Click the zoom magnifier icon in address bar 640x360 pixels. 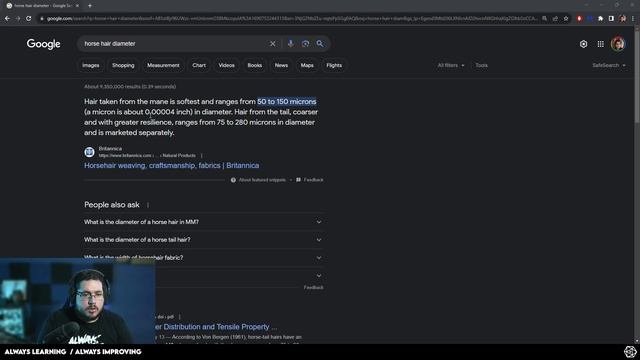tap(544, 18)
